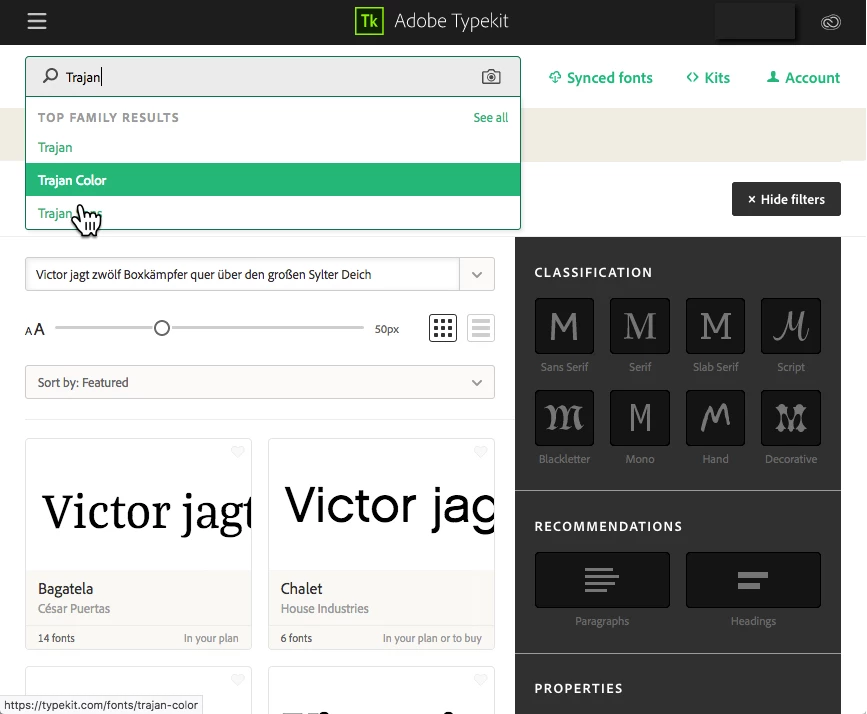Screen dimensions: 867x714
Task: Click House Industries foundry name
Action: 325,608
